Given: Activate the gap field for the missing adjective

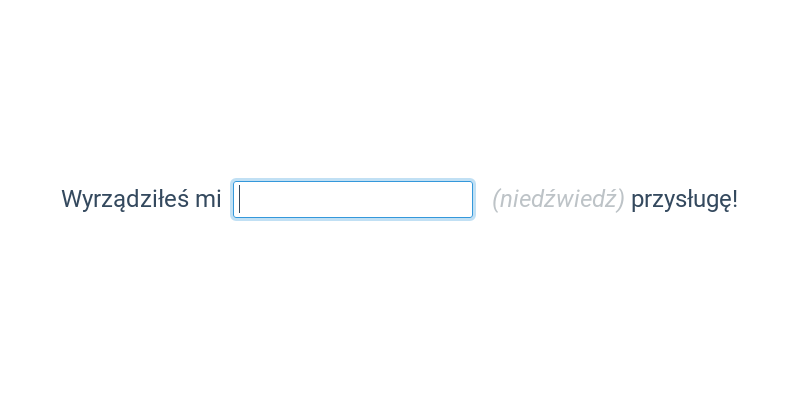Looking at the screenshot, I should click(353, 199).
